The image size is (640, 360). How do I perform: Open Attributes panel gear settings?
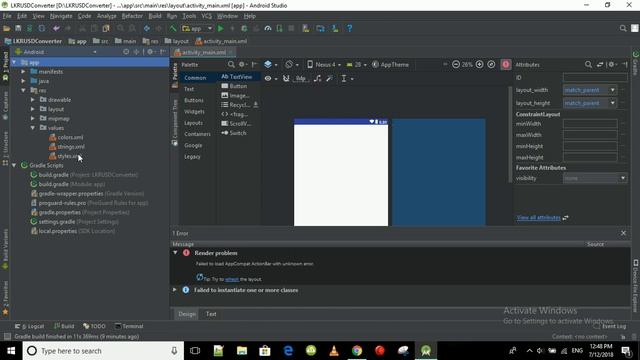click(612, 64)
